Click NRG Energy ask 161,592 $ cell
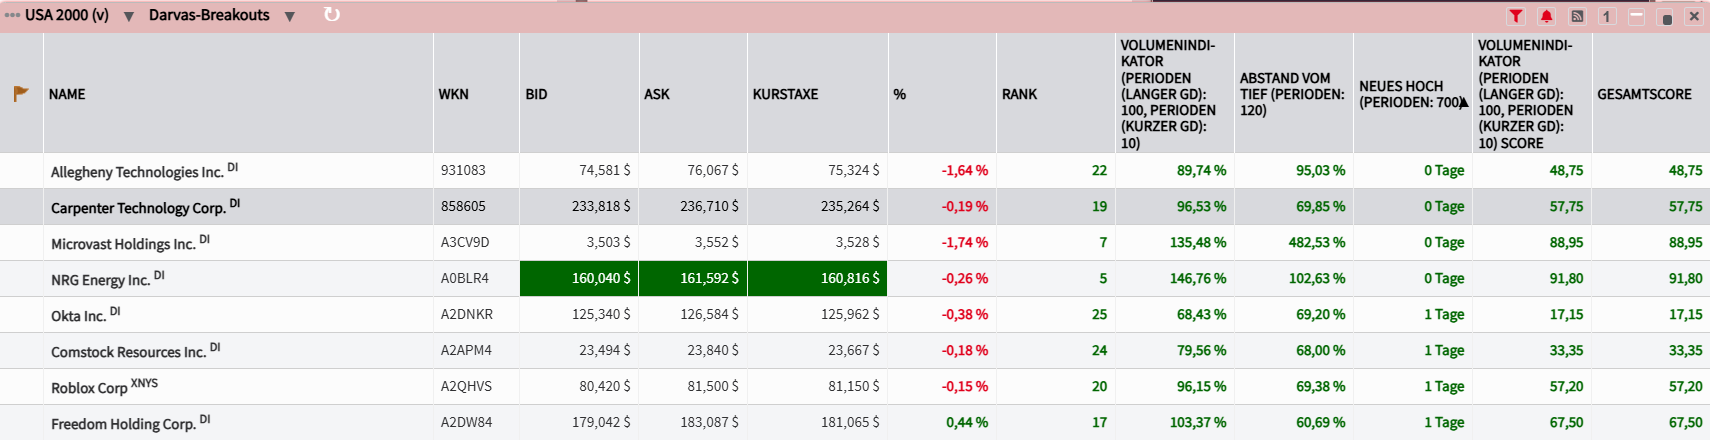The image size is (1710, 440). coord(693,278)
